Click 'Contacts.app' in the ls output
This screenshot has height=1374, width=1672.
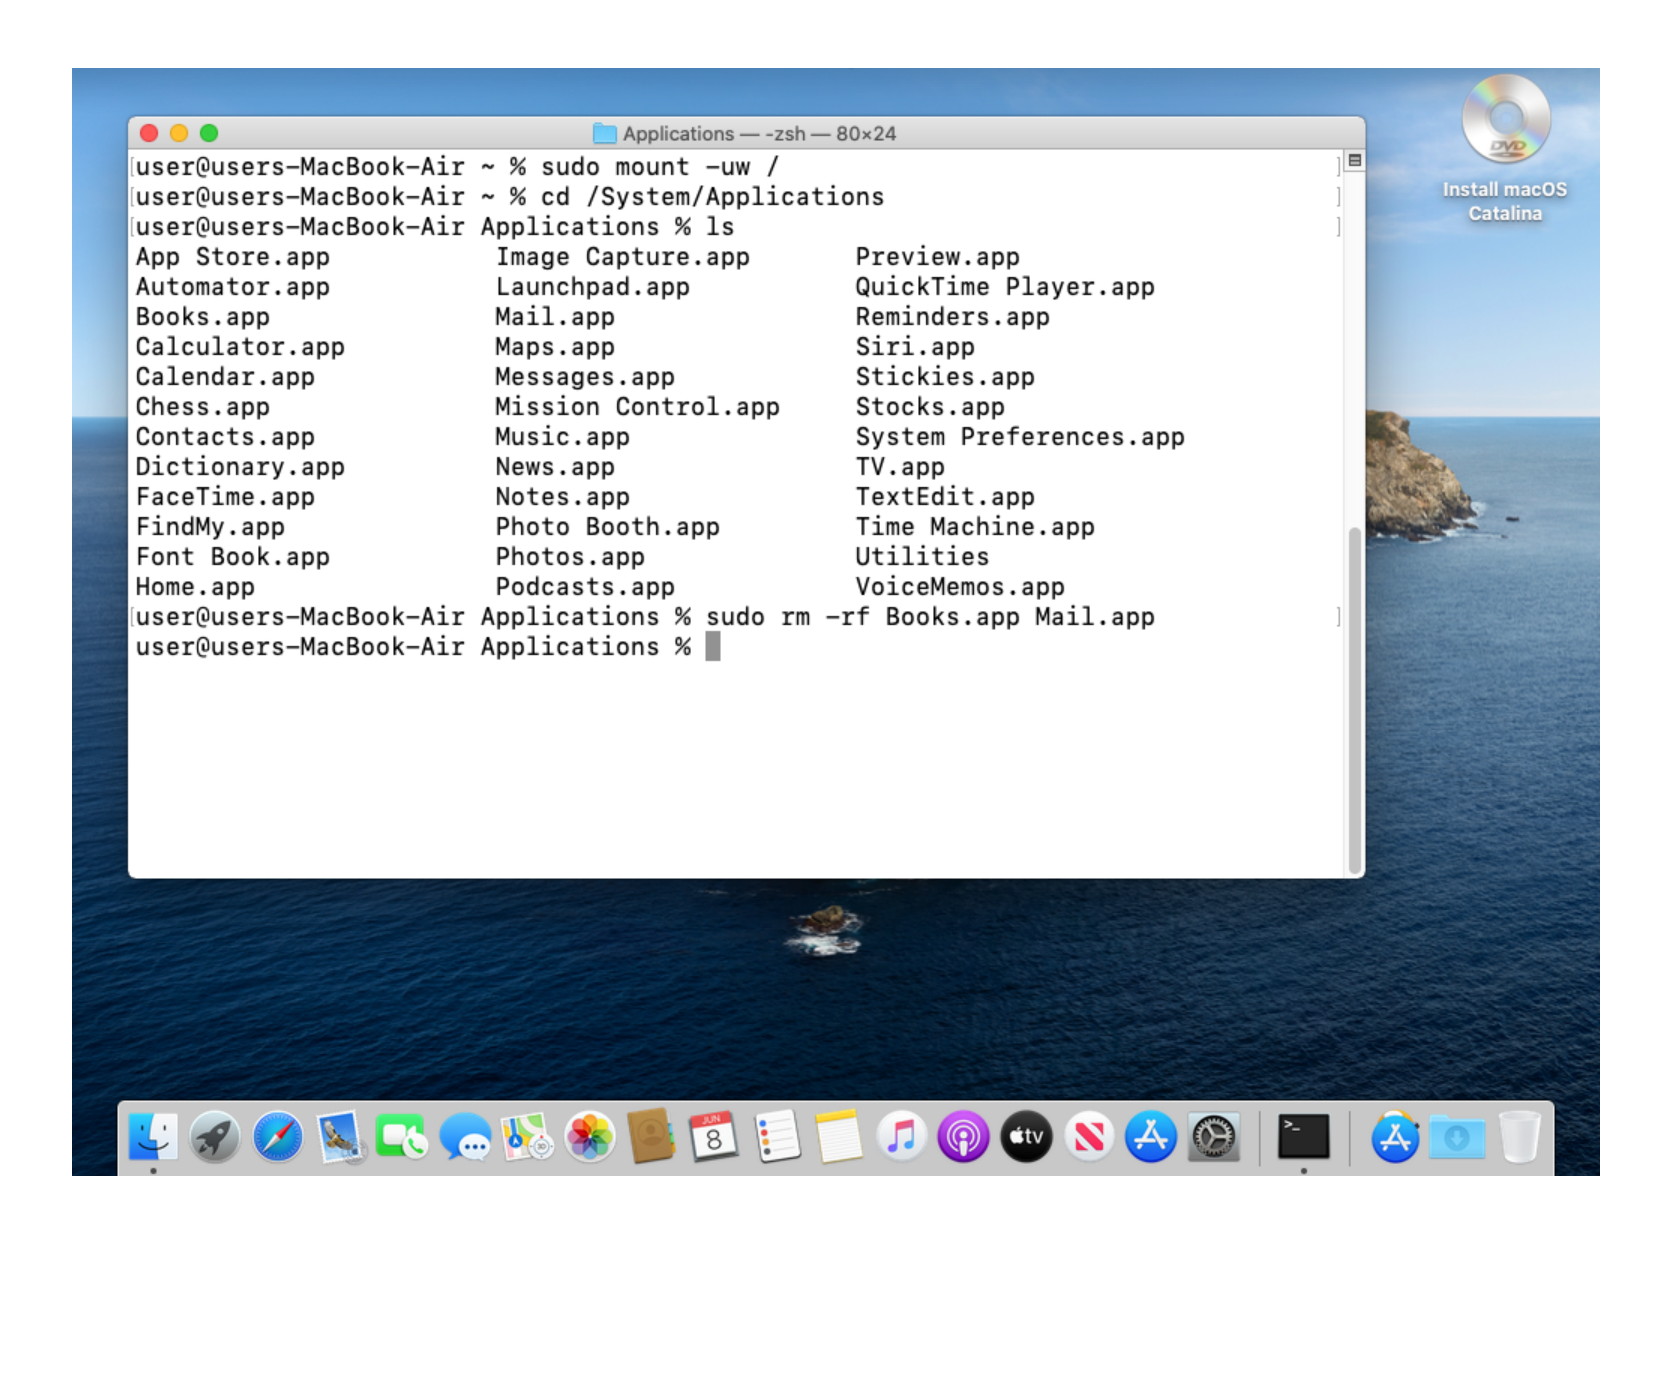(225, 437)
